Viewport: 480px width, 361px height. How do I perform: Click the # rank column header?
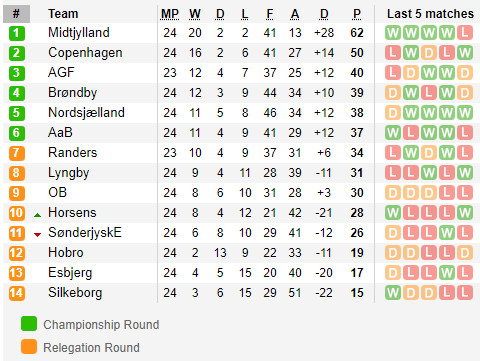click(16, 14)
